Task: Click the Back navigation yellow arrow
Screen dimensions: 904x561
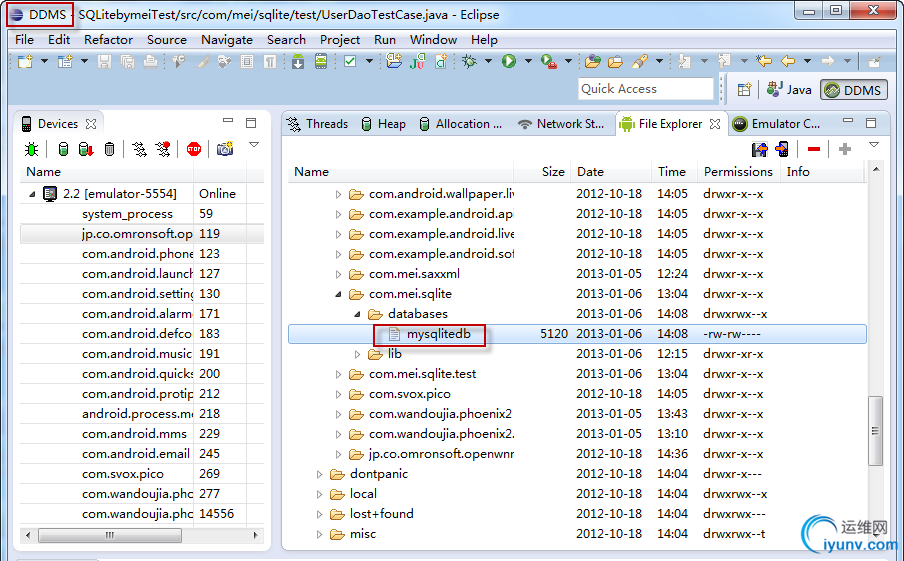Action: 788,61
